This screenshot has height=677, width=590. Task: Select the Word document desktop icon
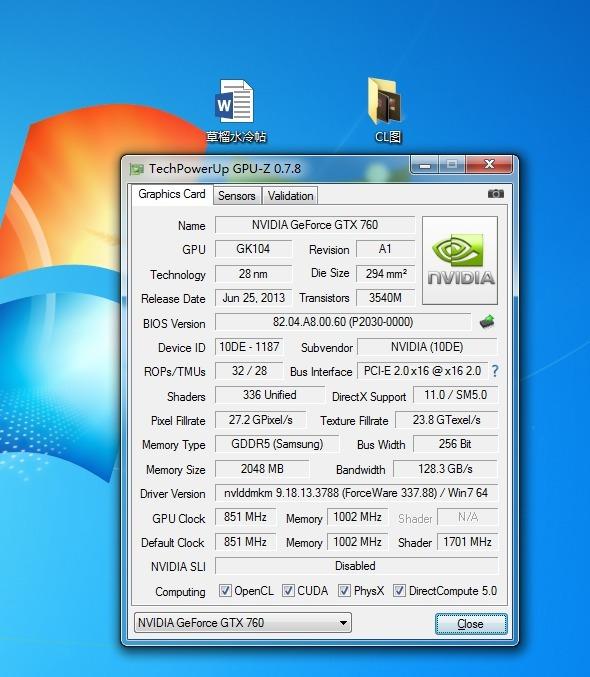pyautogui.click(x=235, y=111)
